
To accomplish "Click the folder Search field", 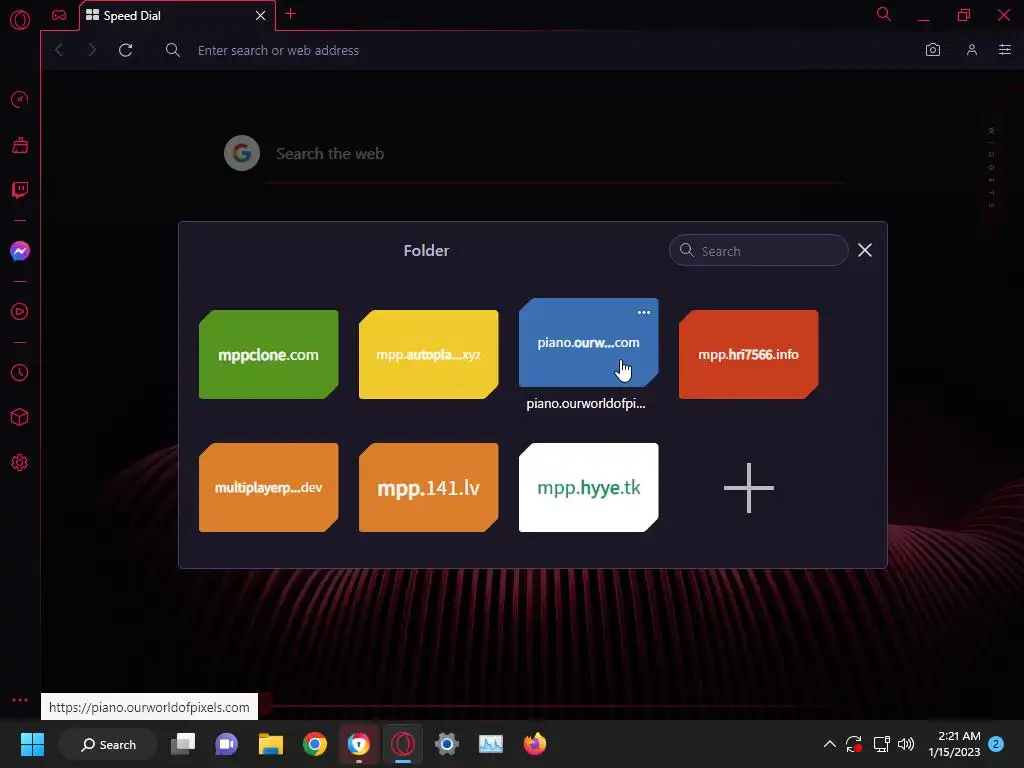I will coord(759,251).
